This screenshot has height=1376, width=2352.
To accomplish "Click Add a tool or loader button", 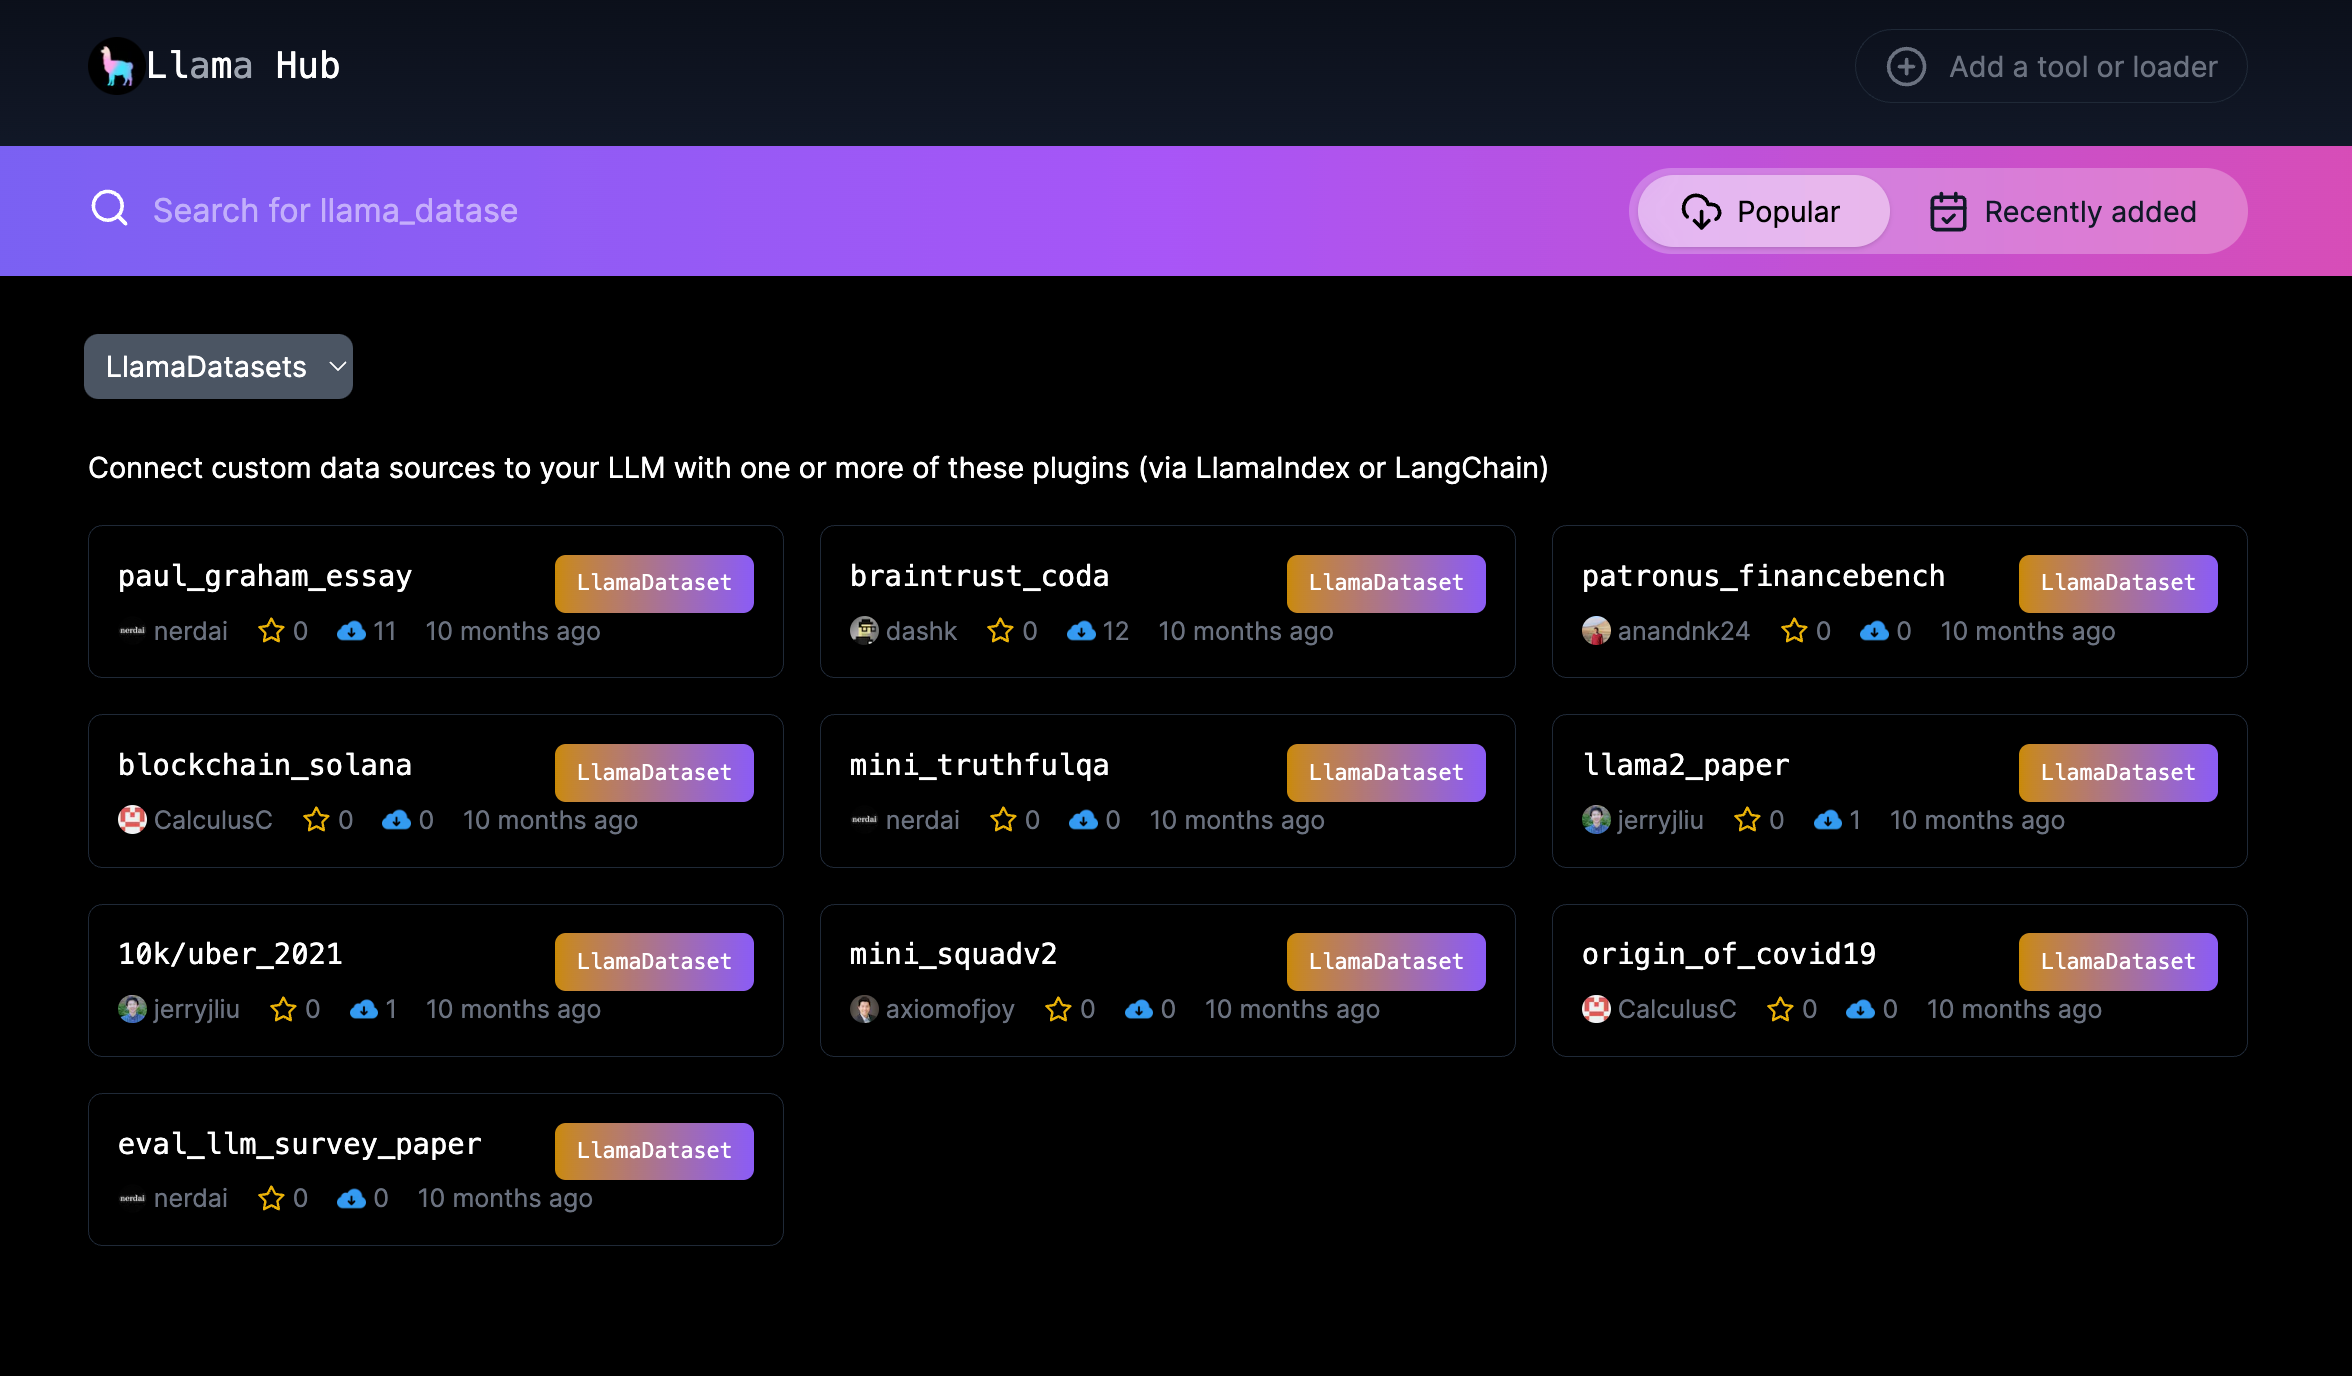I will 2051,67.
